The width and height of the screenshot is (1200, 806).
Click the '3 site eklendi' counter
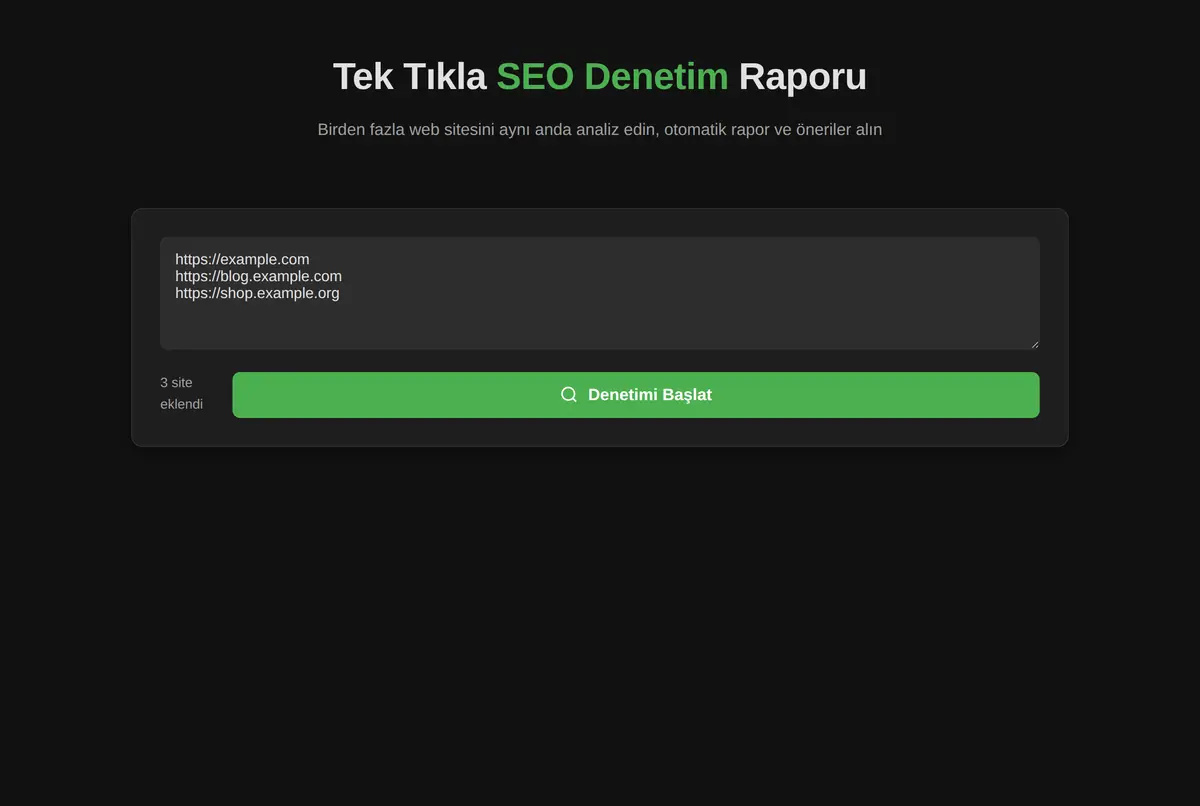click(182, 393)
